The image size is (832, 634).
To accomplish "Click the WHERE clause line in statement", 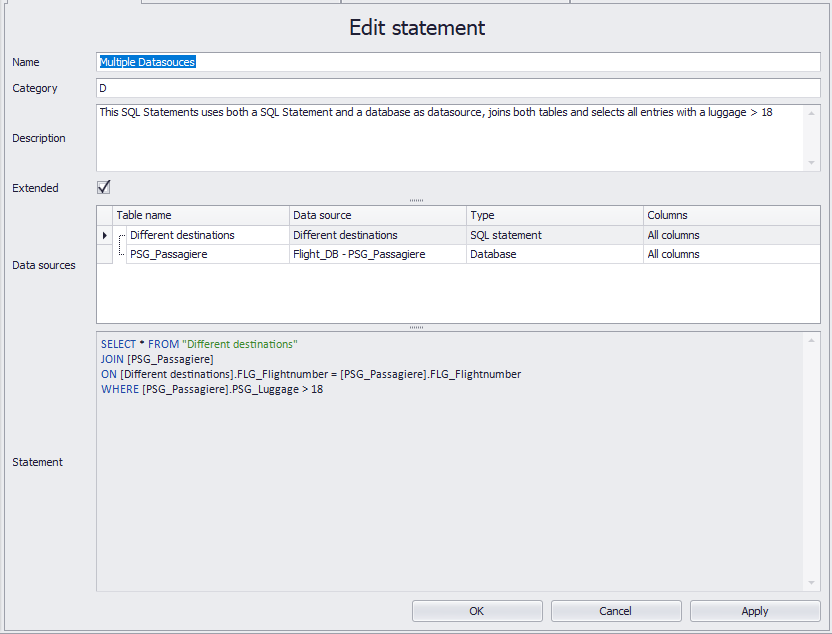I will tap(212, 389).
